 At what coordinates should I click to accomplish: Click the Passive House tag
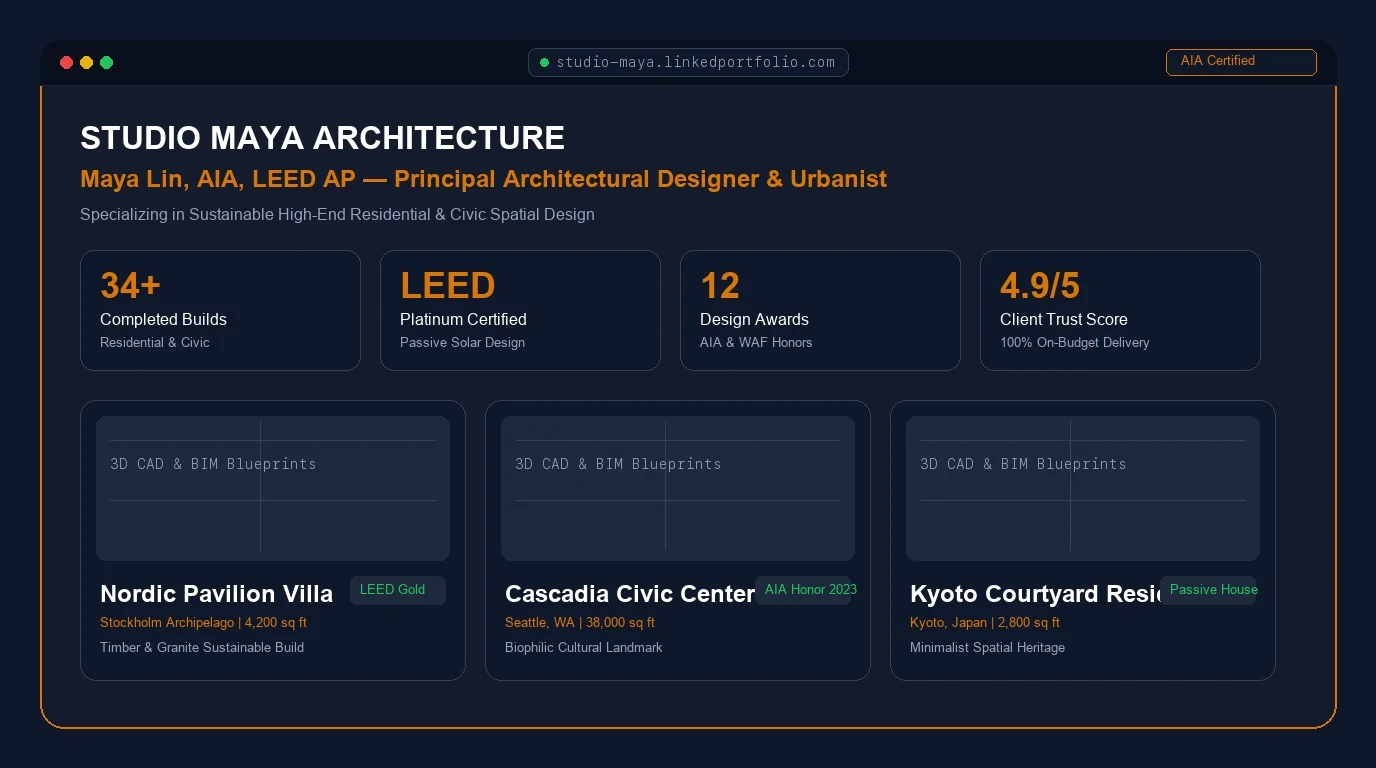[x=1209, y=590]
